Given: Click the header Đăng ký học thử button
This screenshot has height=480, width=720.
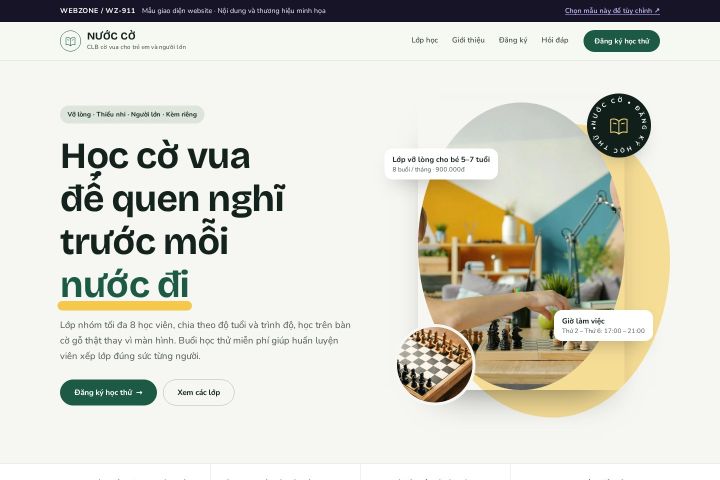Looking at the screenshot, I should click(621, 41).
